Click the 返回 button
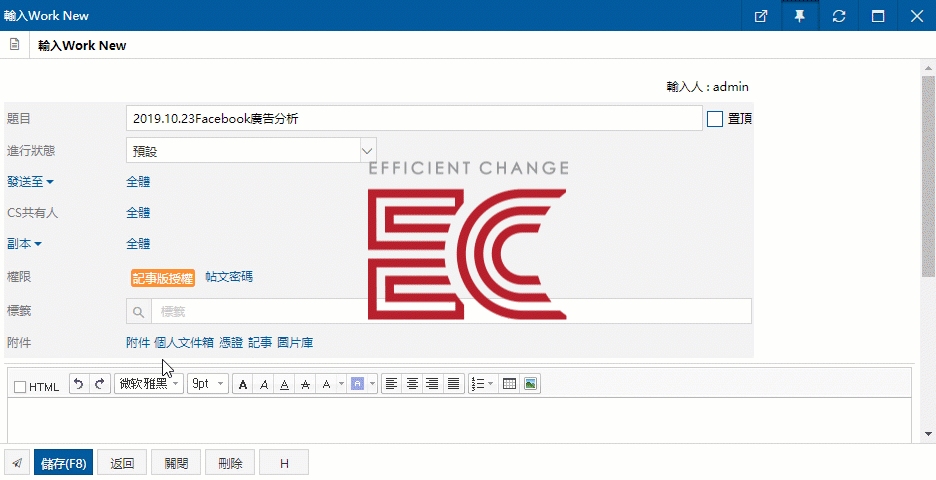Image resolution: width=936 pixels, height=480 pixels. [x=122, y=463]
